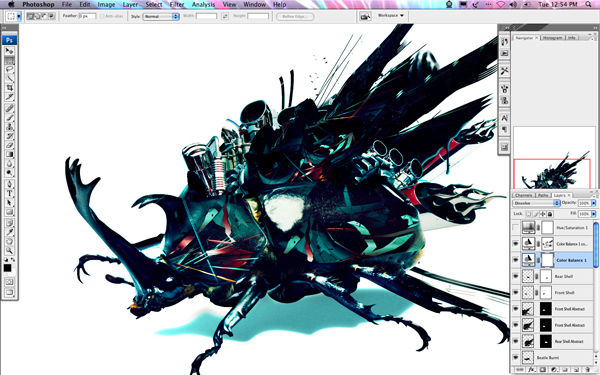This screenshot has height=375, width=600.
Task: Click the volume icon in menu bar
Action: [513, 5]
